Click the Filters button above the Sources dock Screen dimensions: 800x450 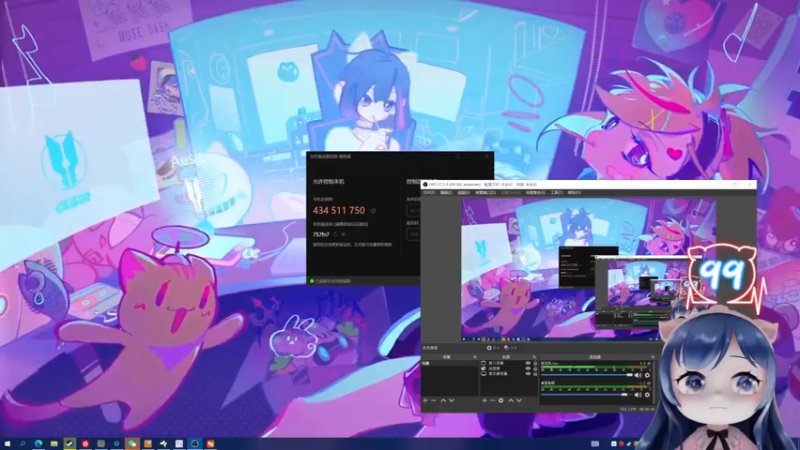pos(511,348)
